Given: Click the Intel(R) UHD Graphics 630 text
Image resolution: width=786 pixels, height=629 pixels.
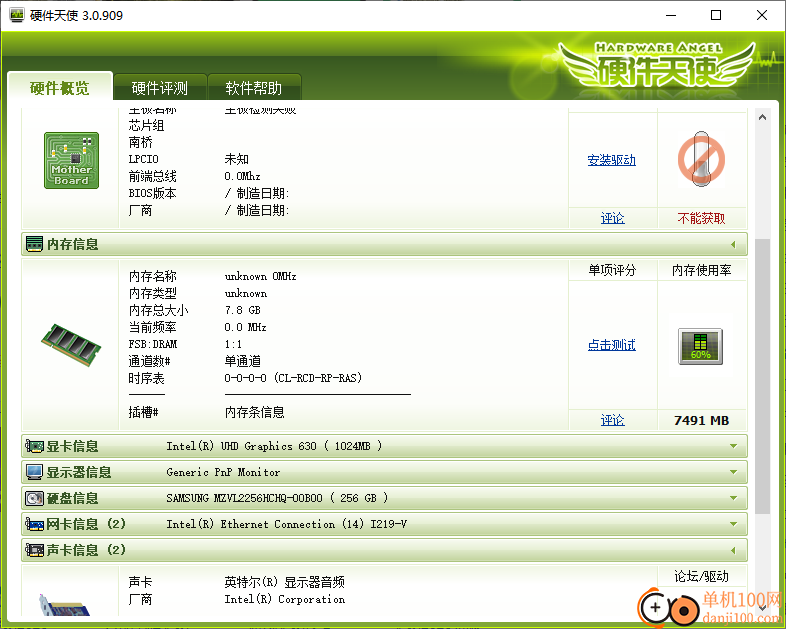Looking at the screenshot, I should tap(274, 446).
